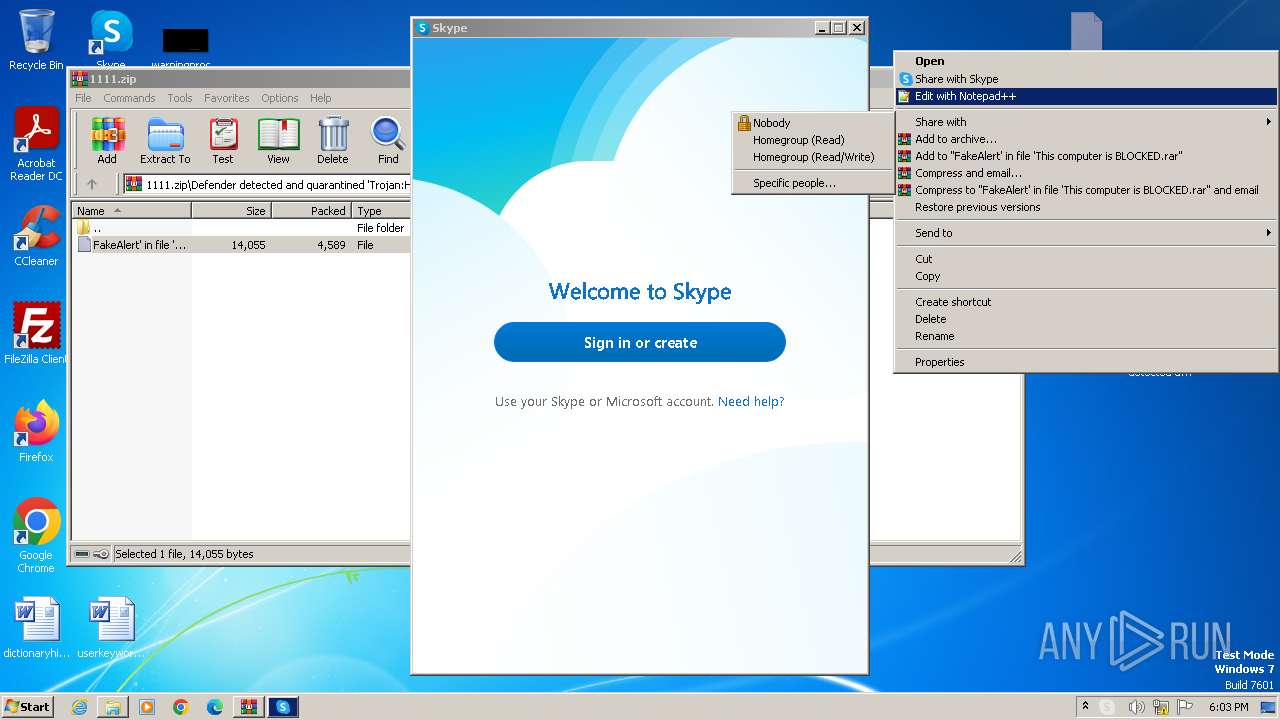Open the Google Chrome desktop icon
The width and height of the screenshot is (1280, 720).
36,536
